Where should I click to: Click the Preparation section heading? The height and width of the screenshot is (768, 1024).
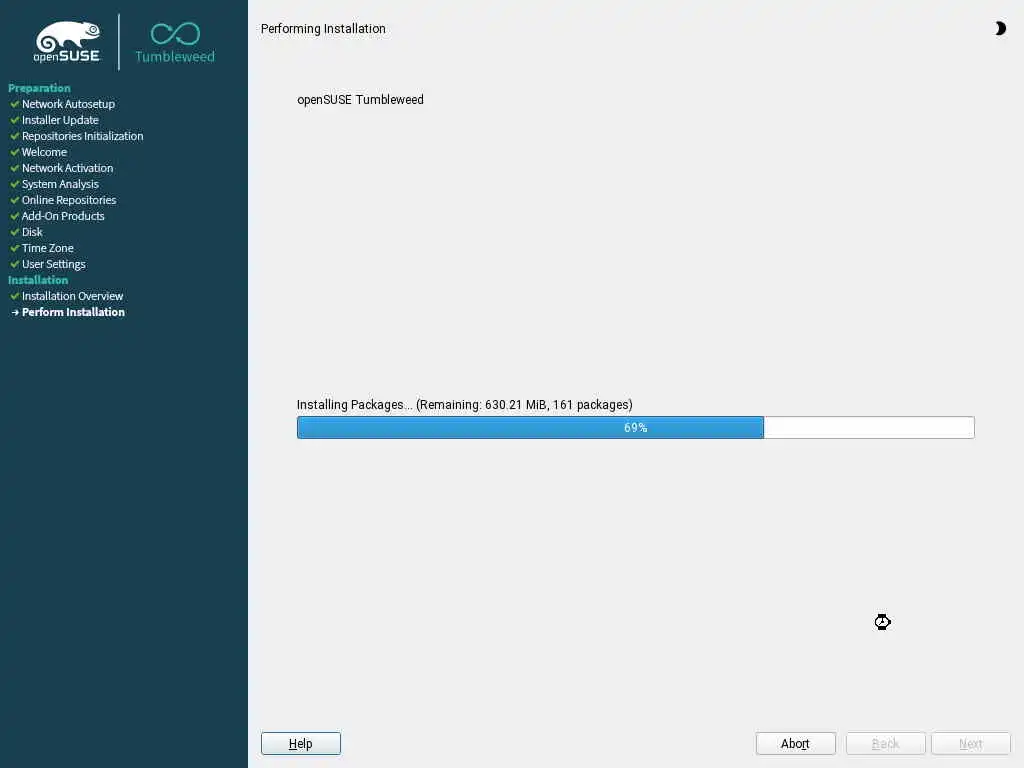click(x=39, y=88)
